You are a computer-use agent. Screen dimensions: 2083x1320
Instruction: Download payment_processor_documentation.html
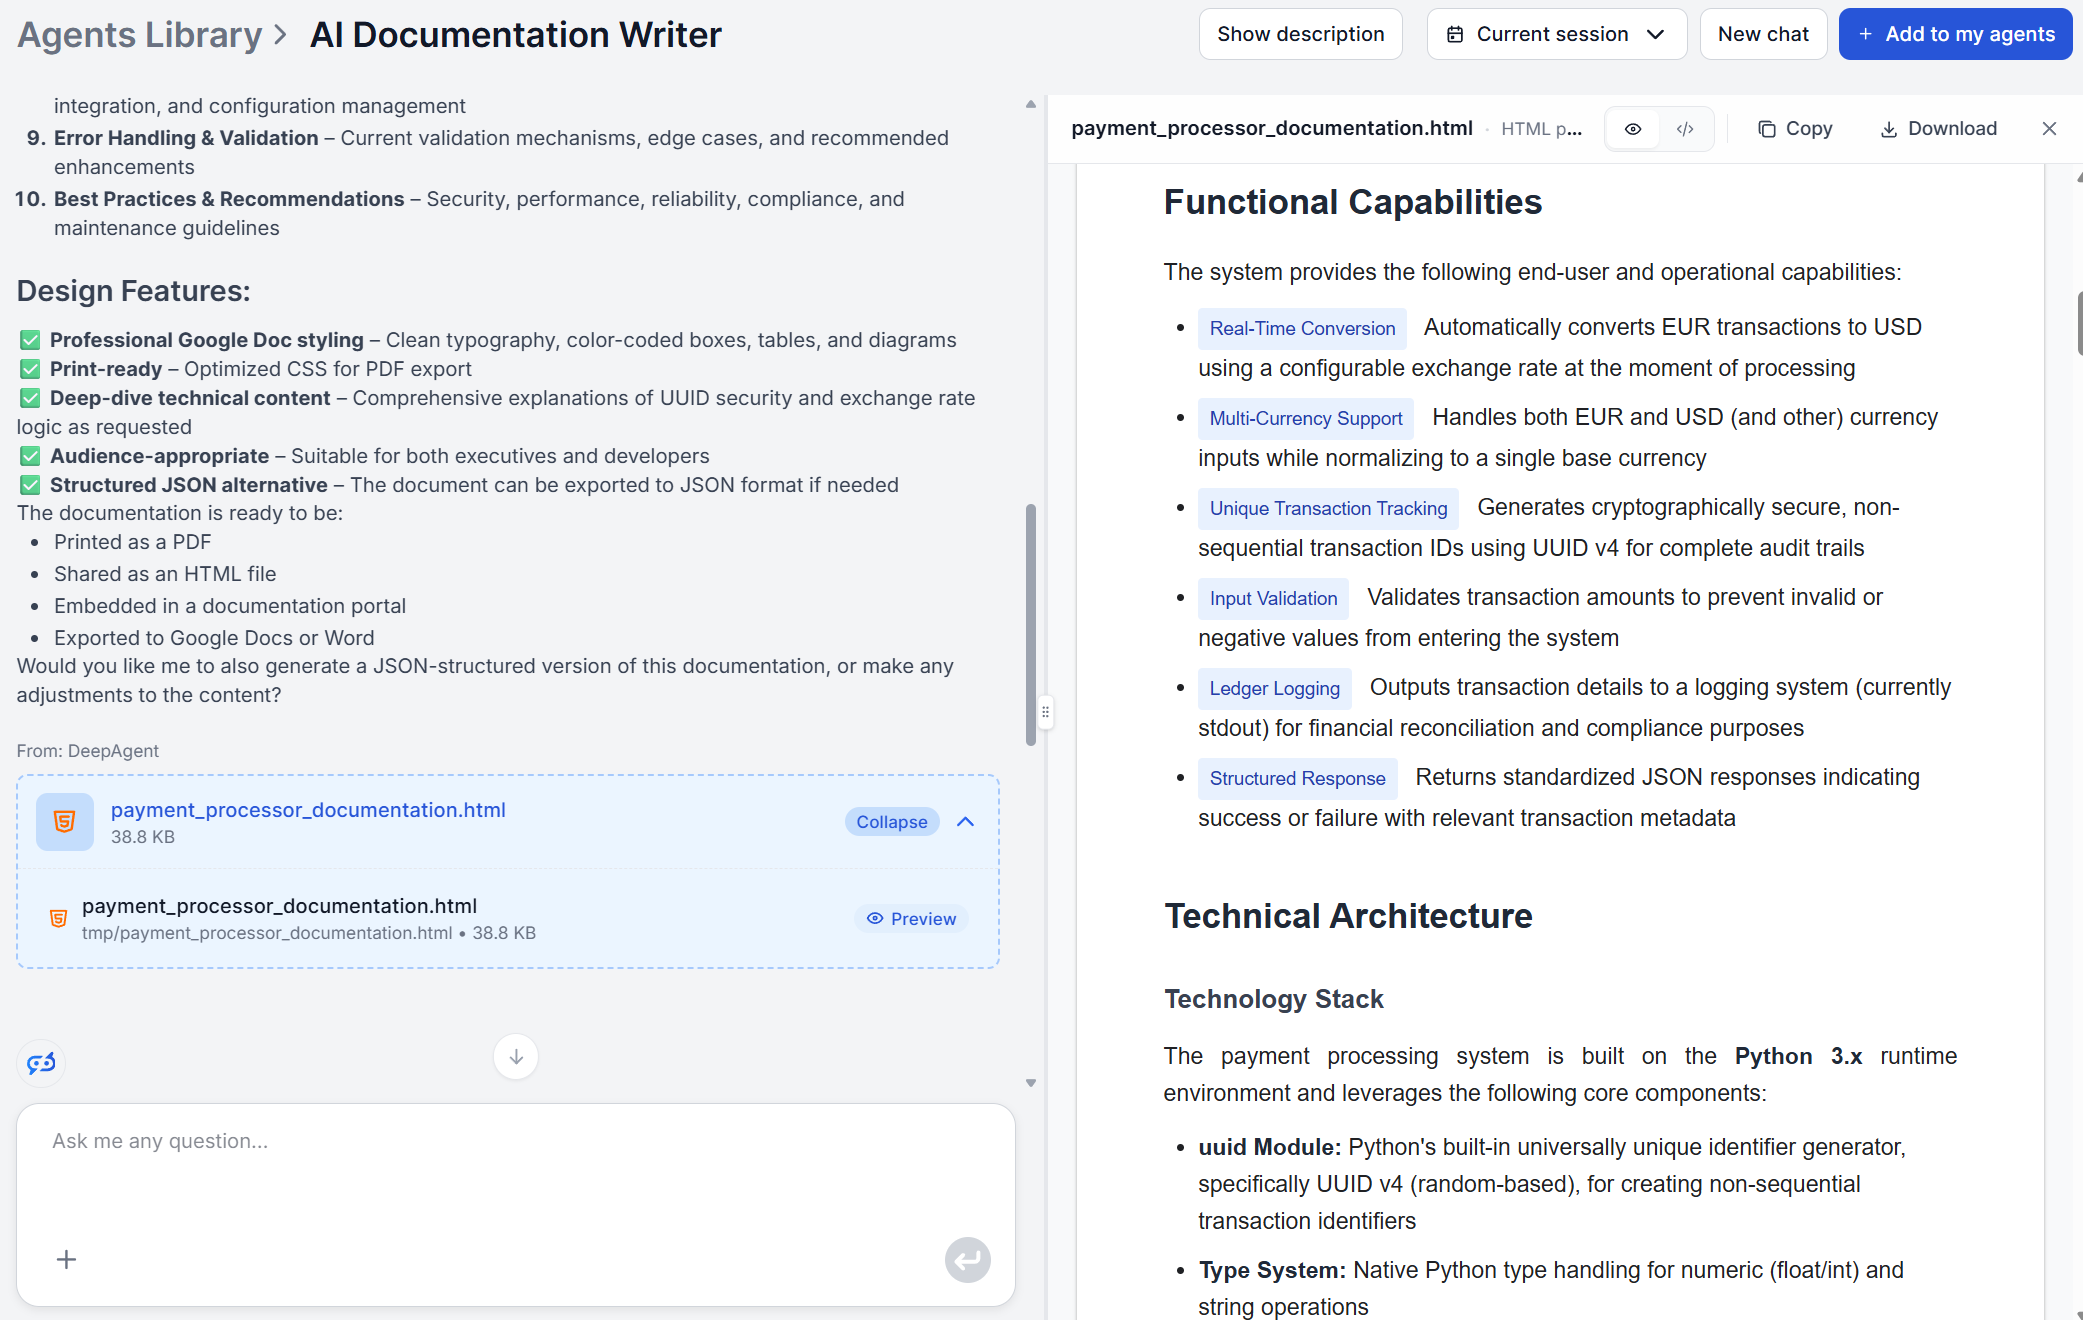(x=1939, y=129)
